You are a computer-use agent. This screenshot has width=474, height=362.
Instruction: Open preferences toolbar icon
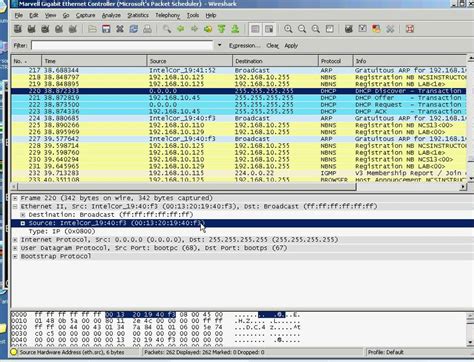390,29
